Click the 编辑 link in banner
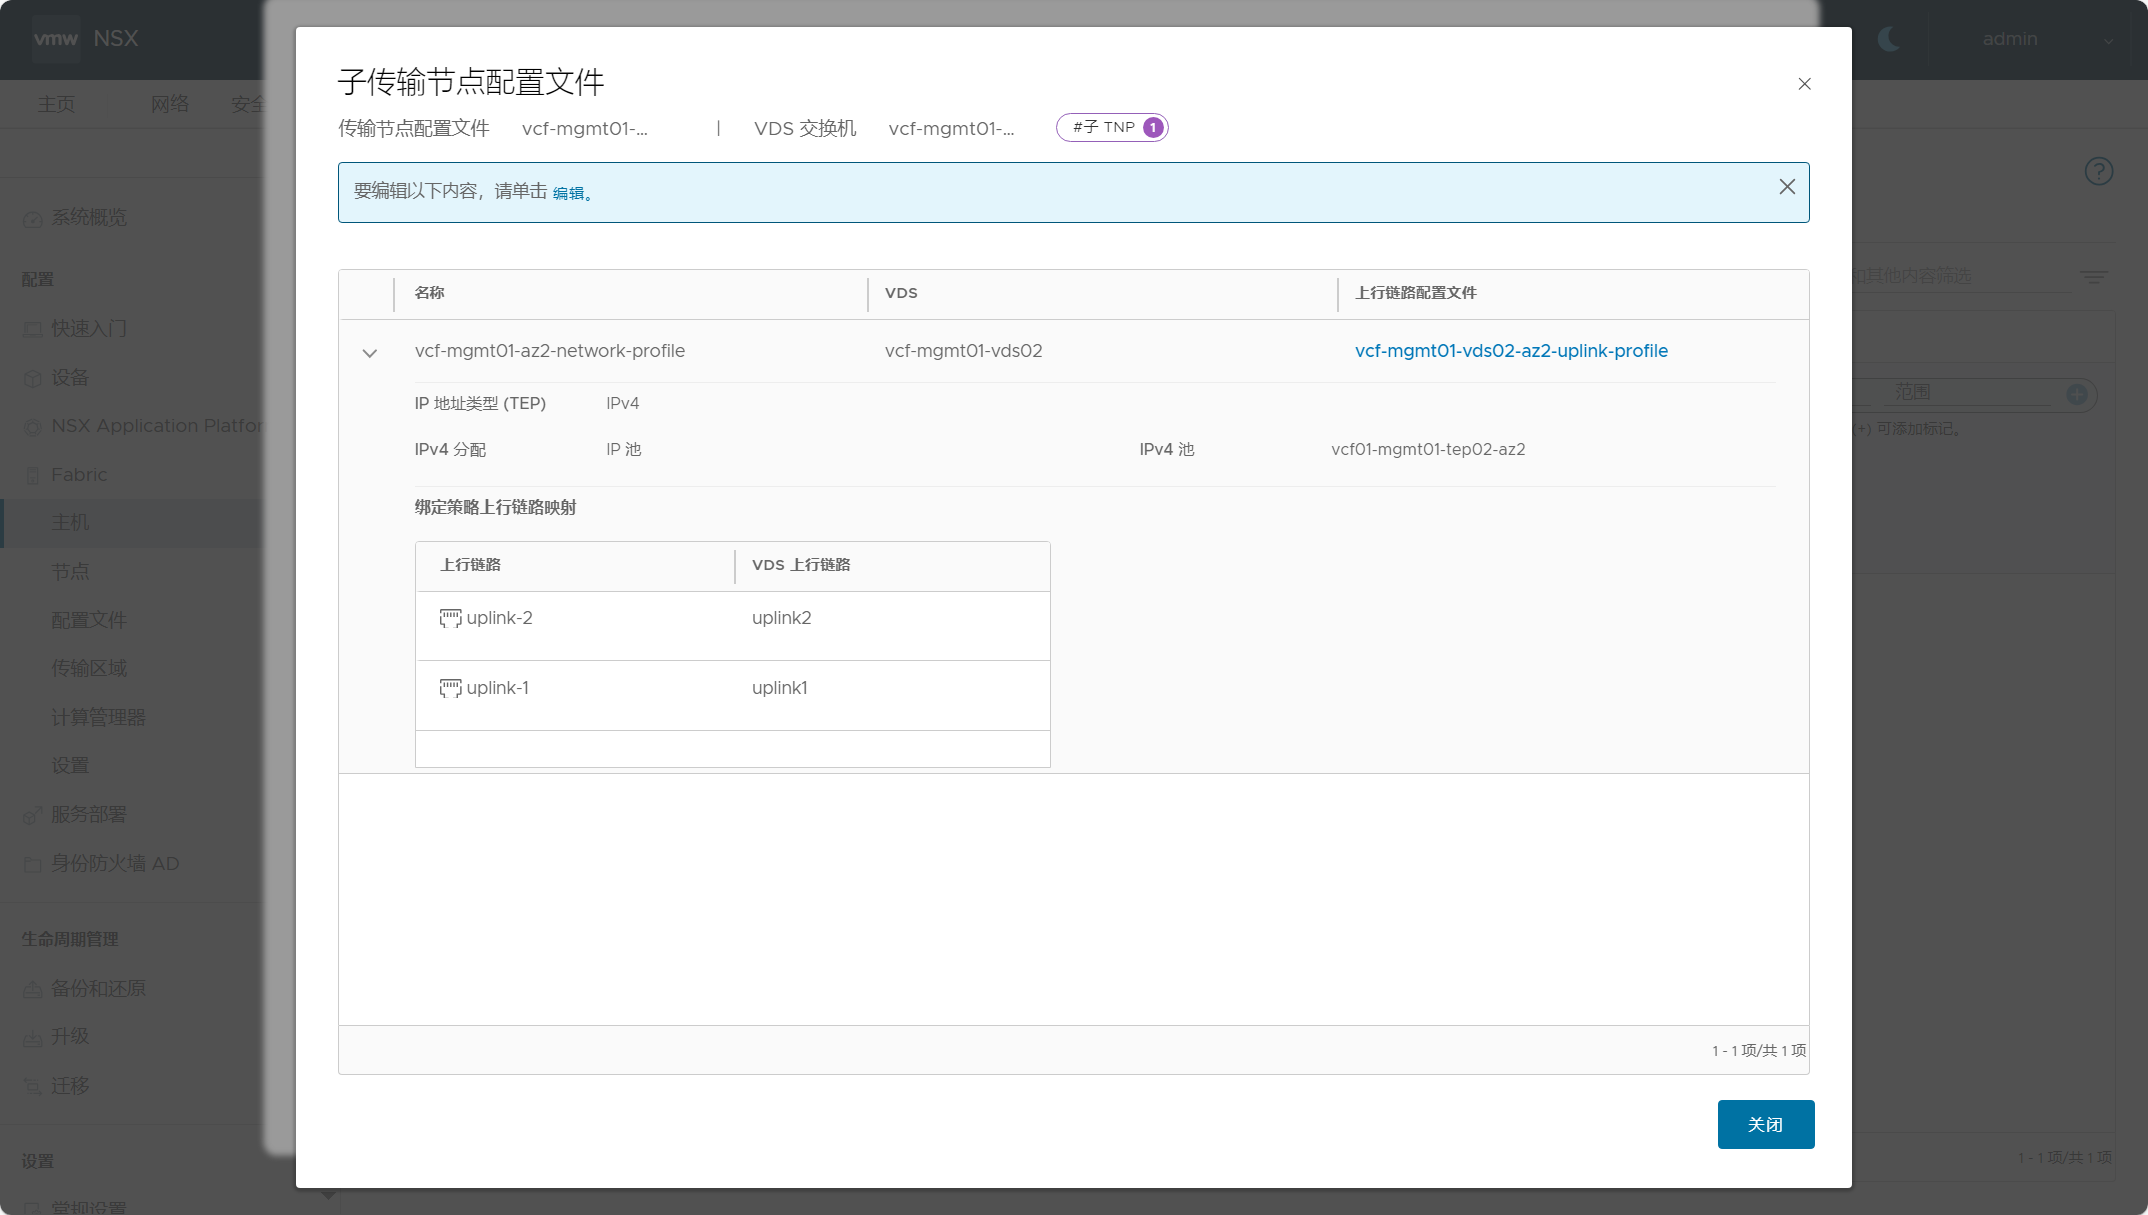 (x=568, y=193)
